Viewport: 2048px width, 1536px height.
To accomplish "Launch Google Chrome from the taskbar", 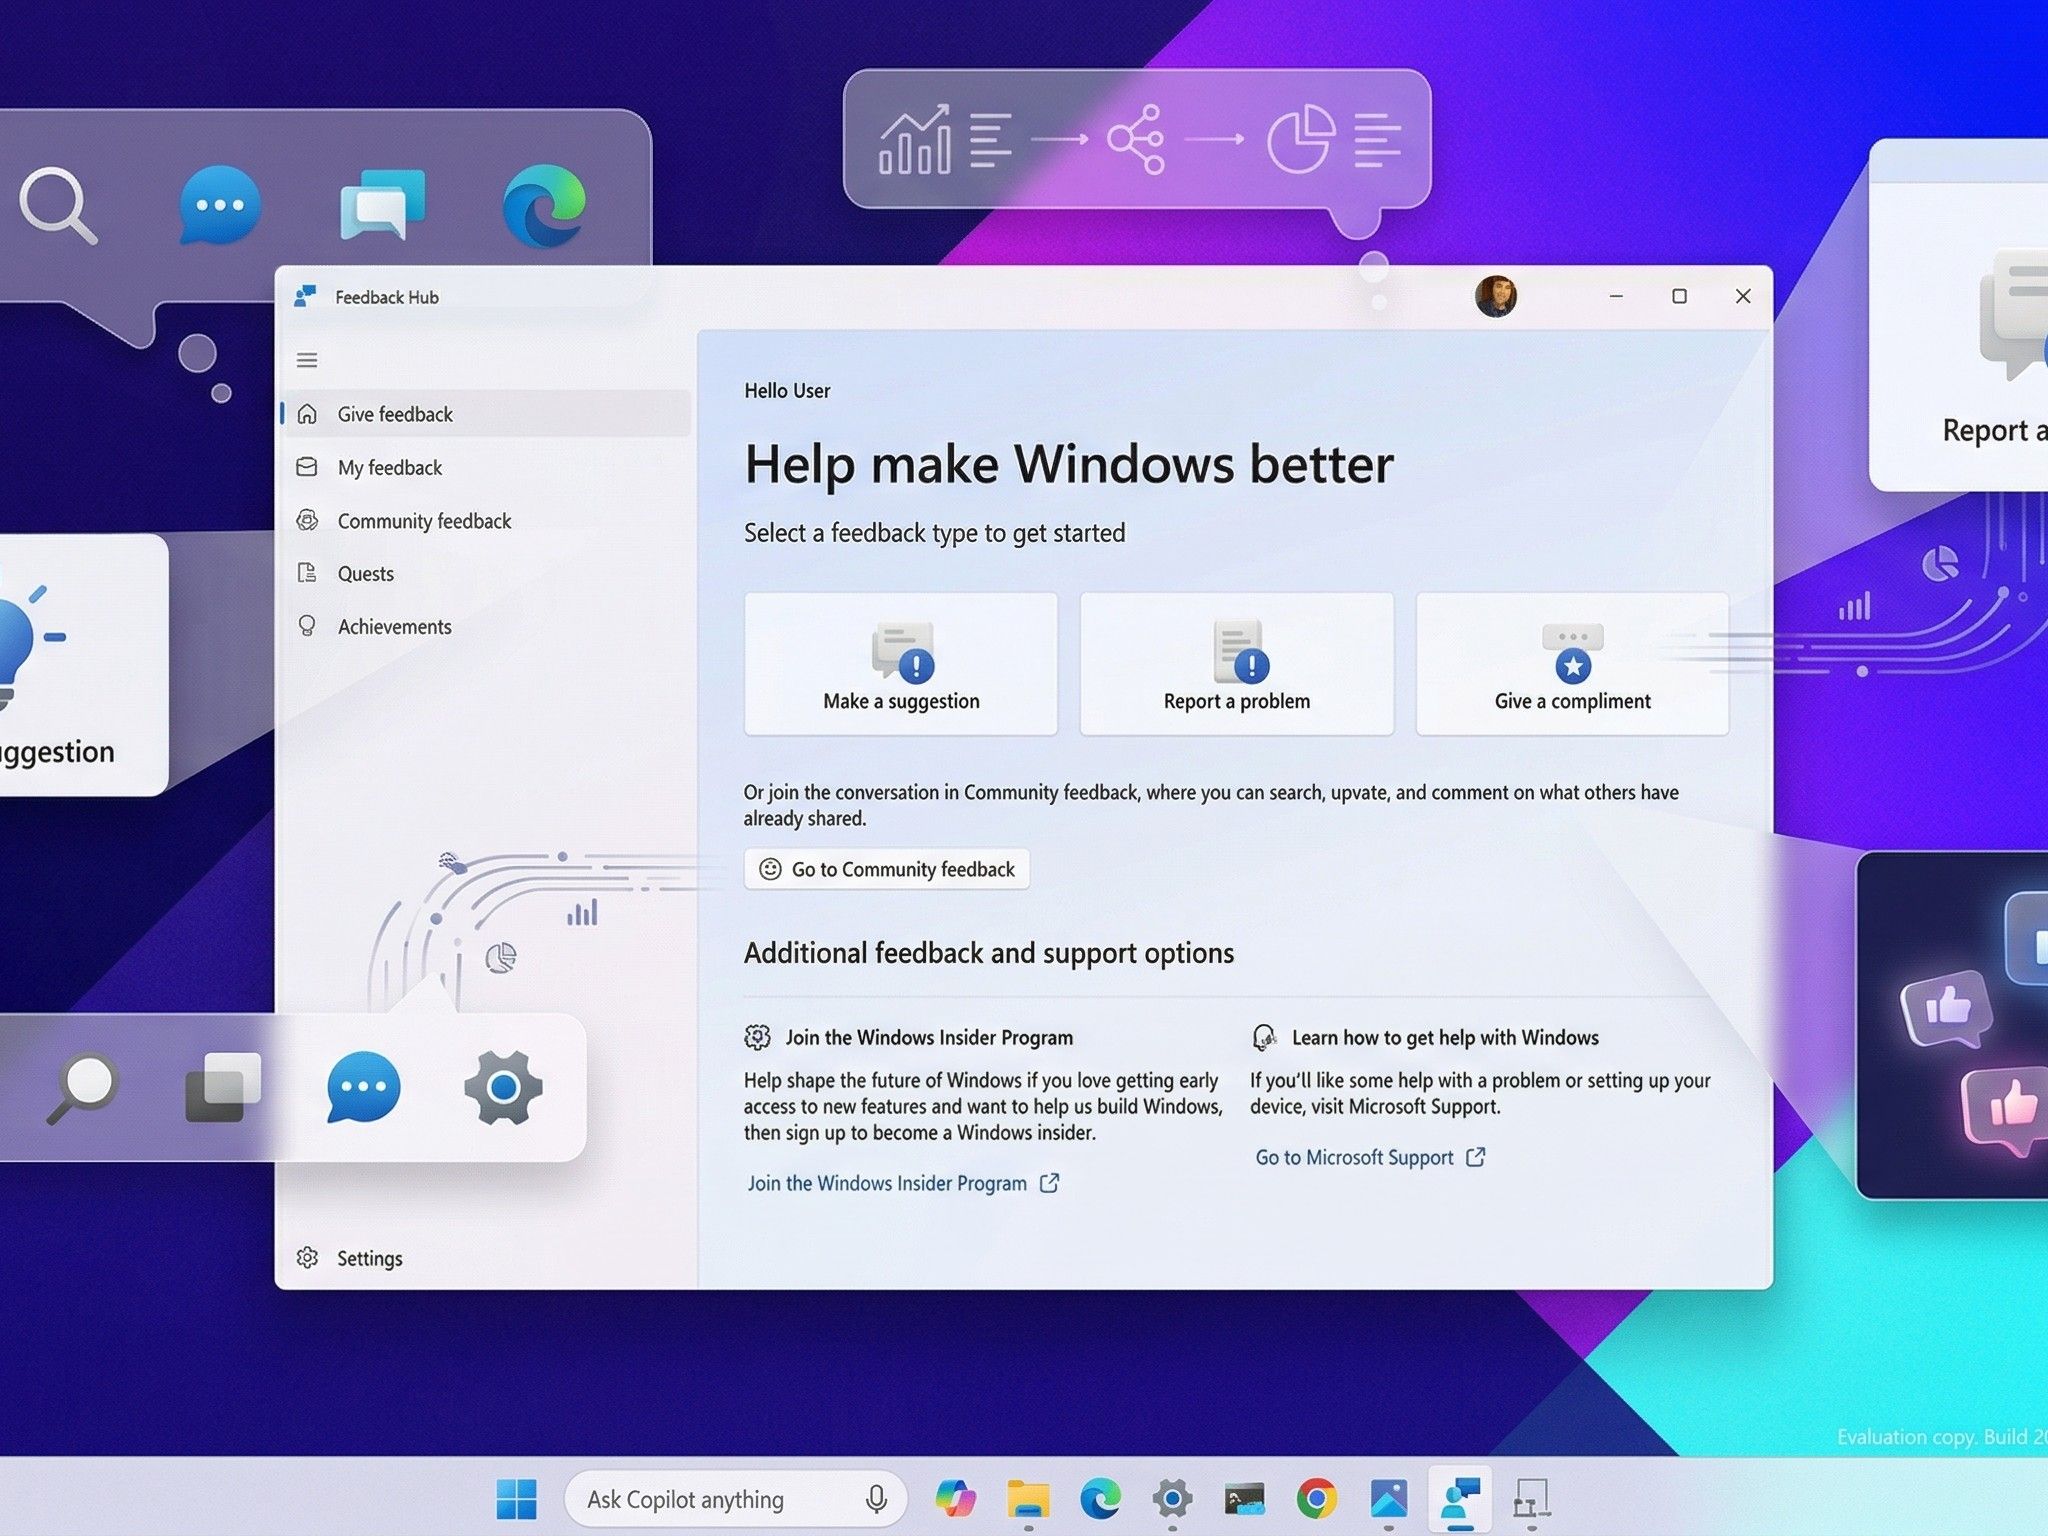I will (1316, 1499).
